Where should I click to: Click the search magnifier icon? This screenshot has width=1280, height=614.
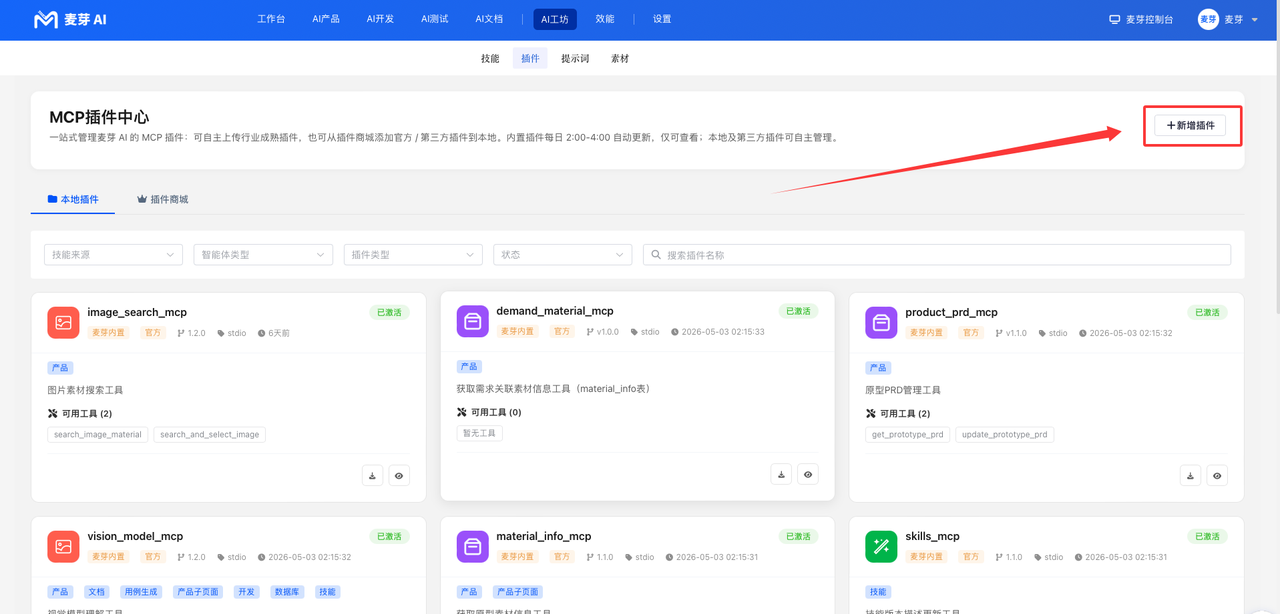[x=657, y=255]
